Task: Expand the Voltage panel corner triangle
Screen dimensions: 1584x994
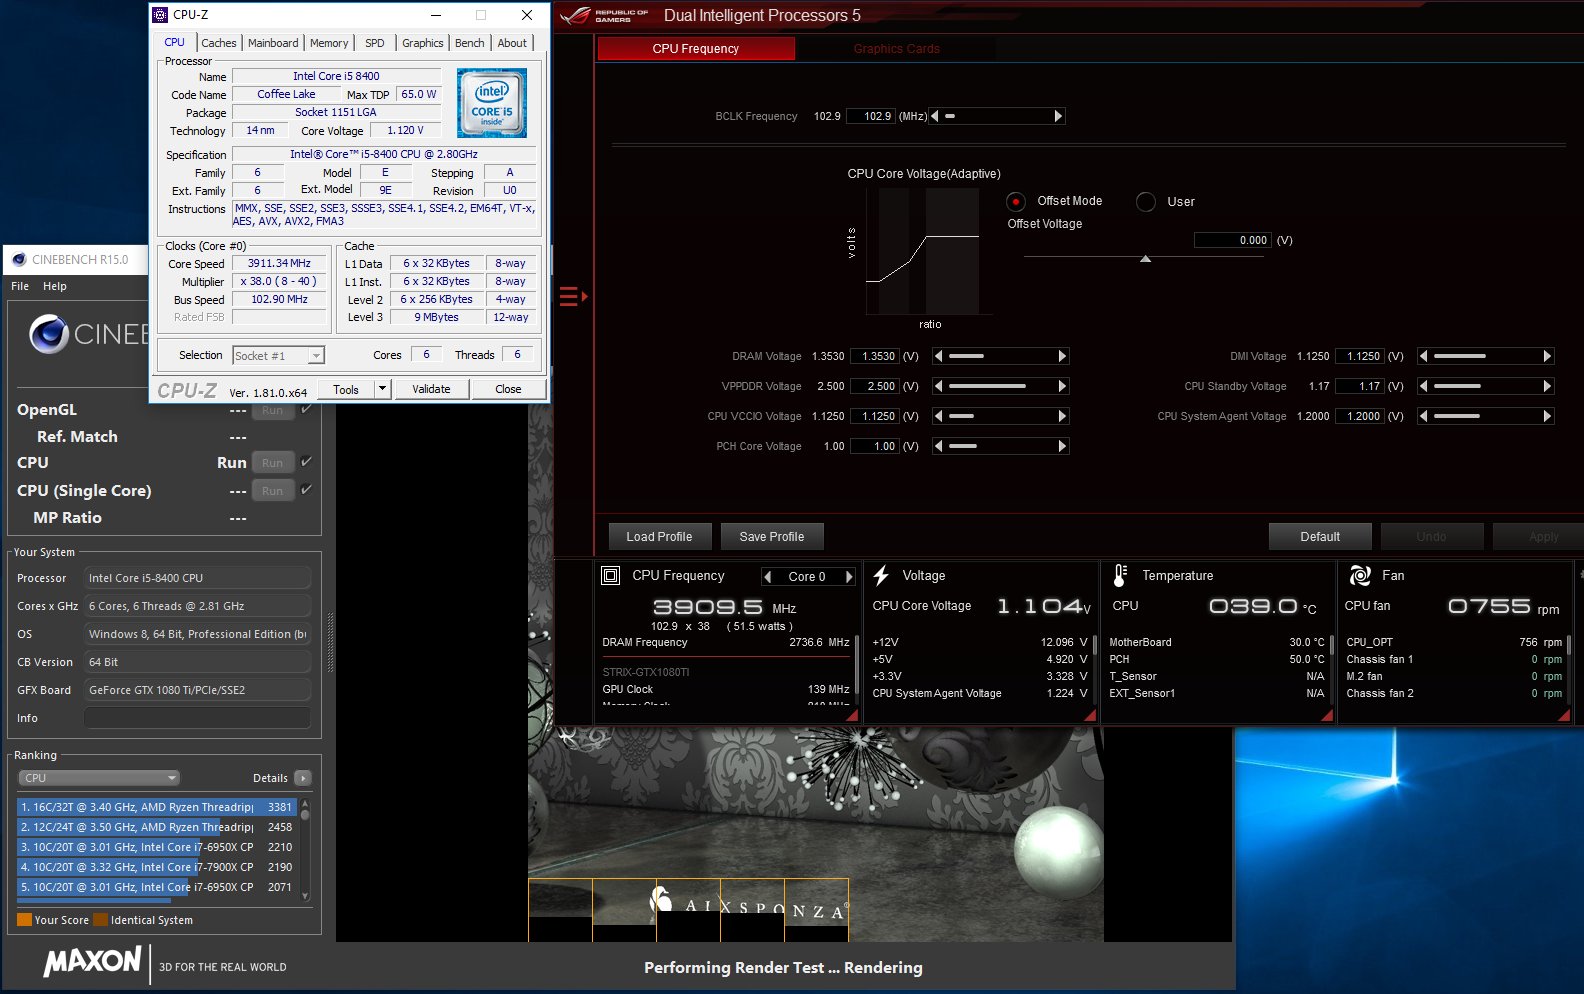Action: [x=1090, y=715]
